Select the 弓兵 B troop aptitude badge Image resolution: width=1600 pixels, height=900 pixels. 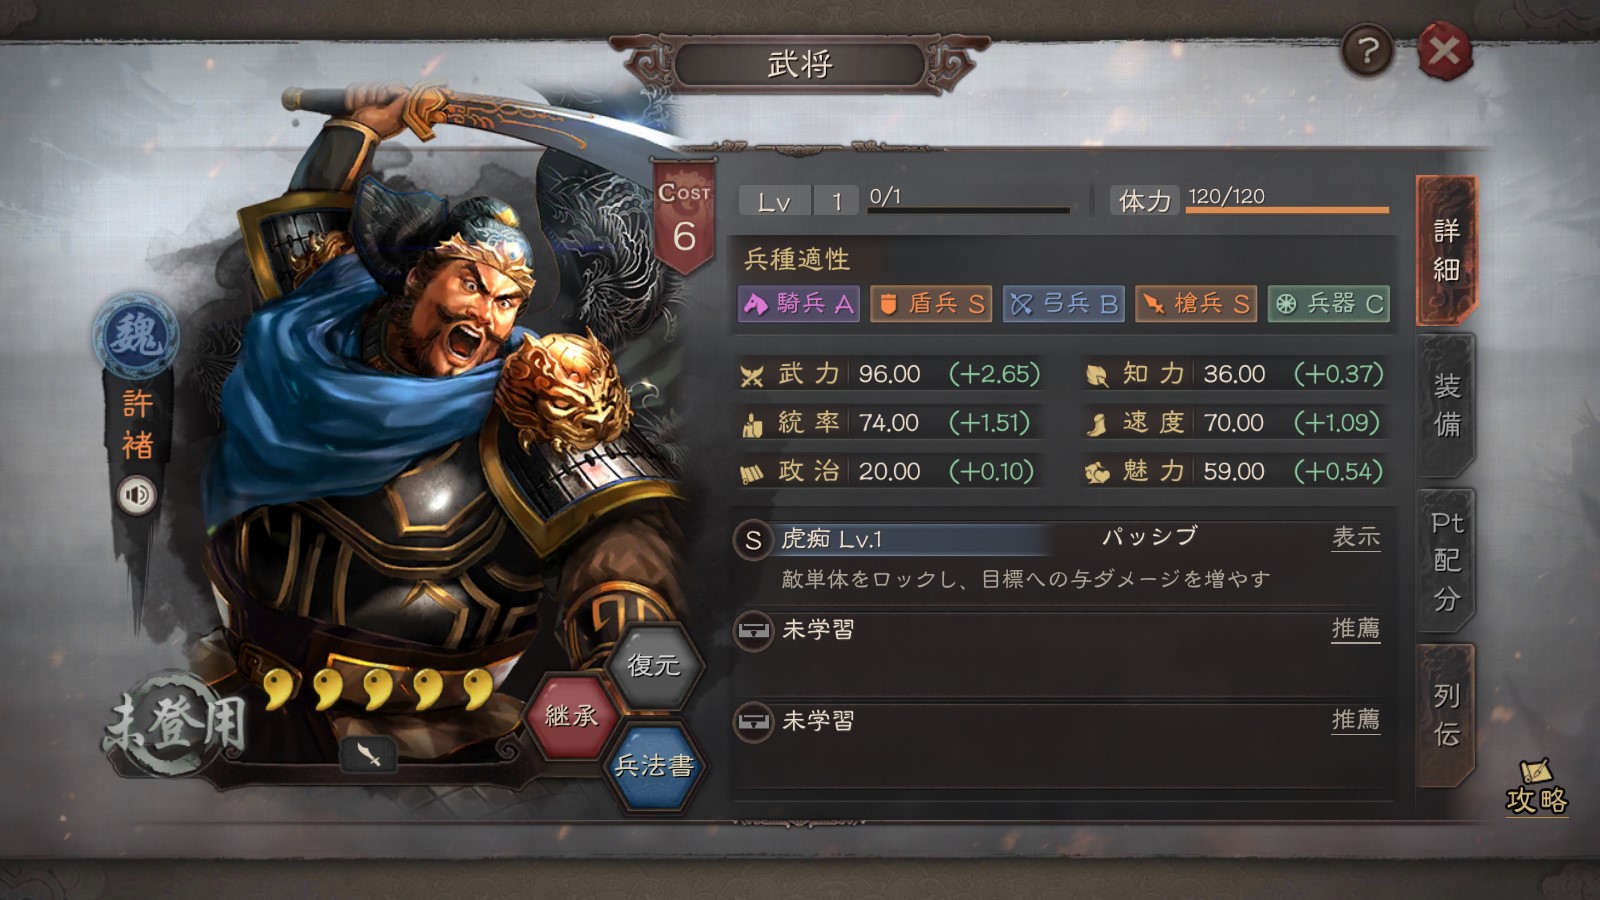click(x=1064, y=304)
